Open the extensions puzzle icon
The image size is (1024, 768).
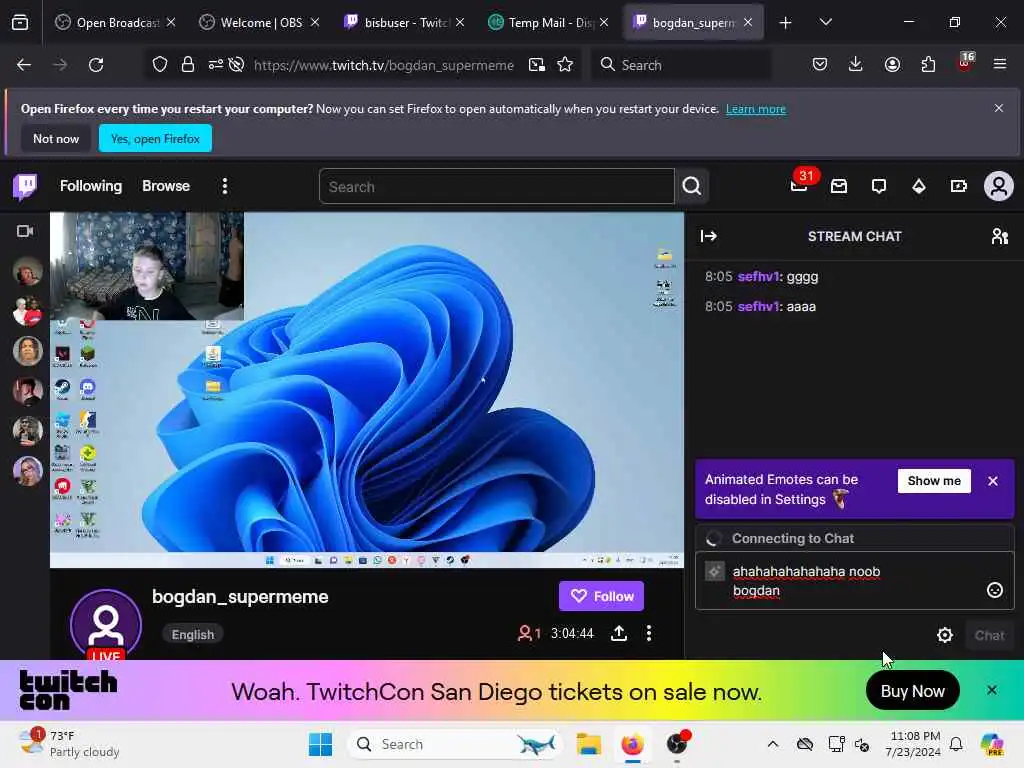pyautogui.click(x=928, y=65)
